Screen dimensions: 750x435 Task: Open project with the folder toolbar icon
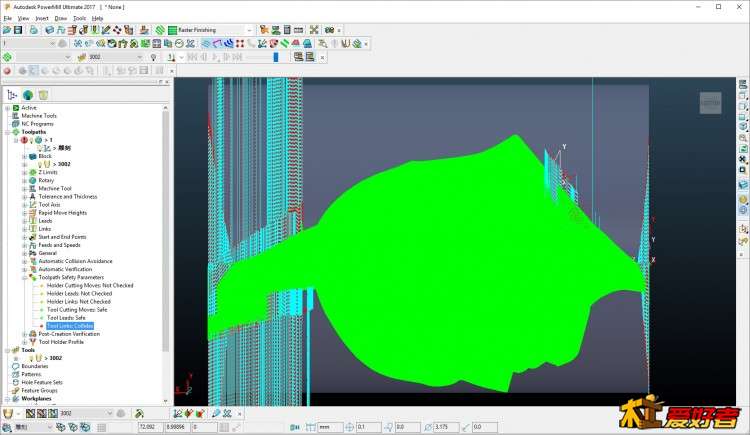click(7, 30)
